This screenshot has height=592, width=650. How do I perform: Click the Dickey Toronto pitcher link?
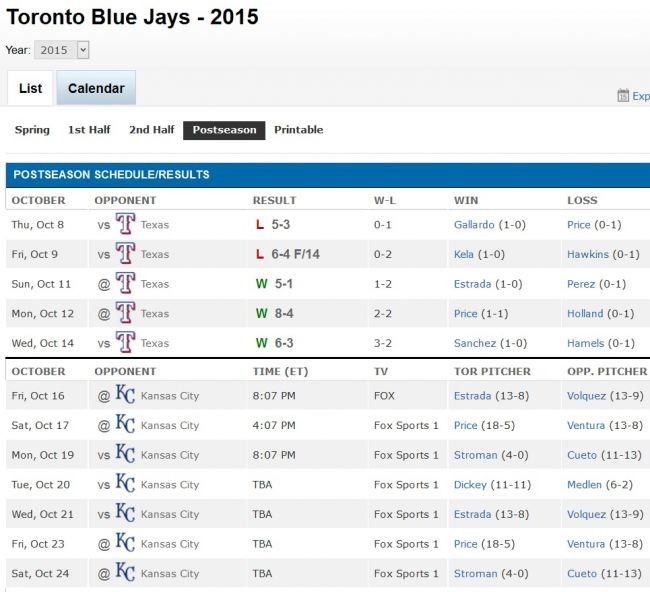coord(470,484)
